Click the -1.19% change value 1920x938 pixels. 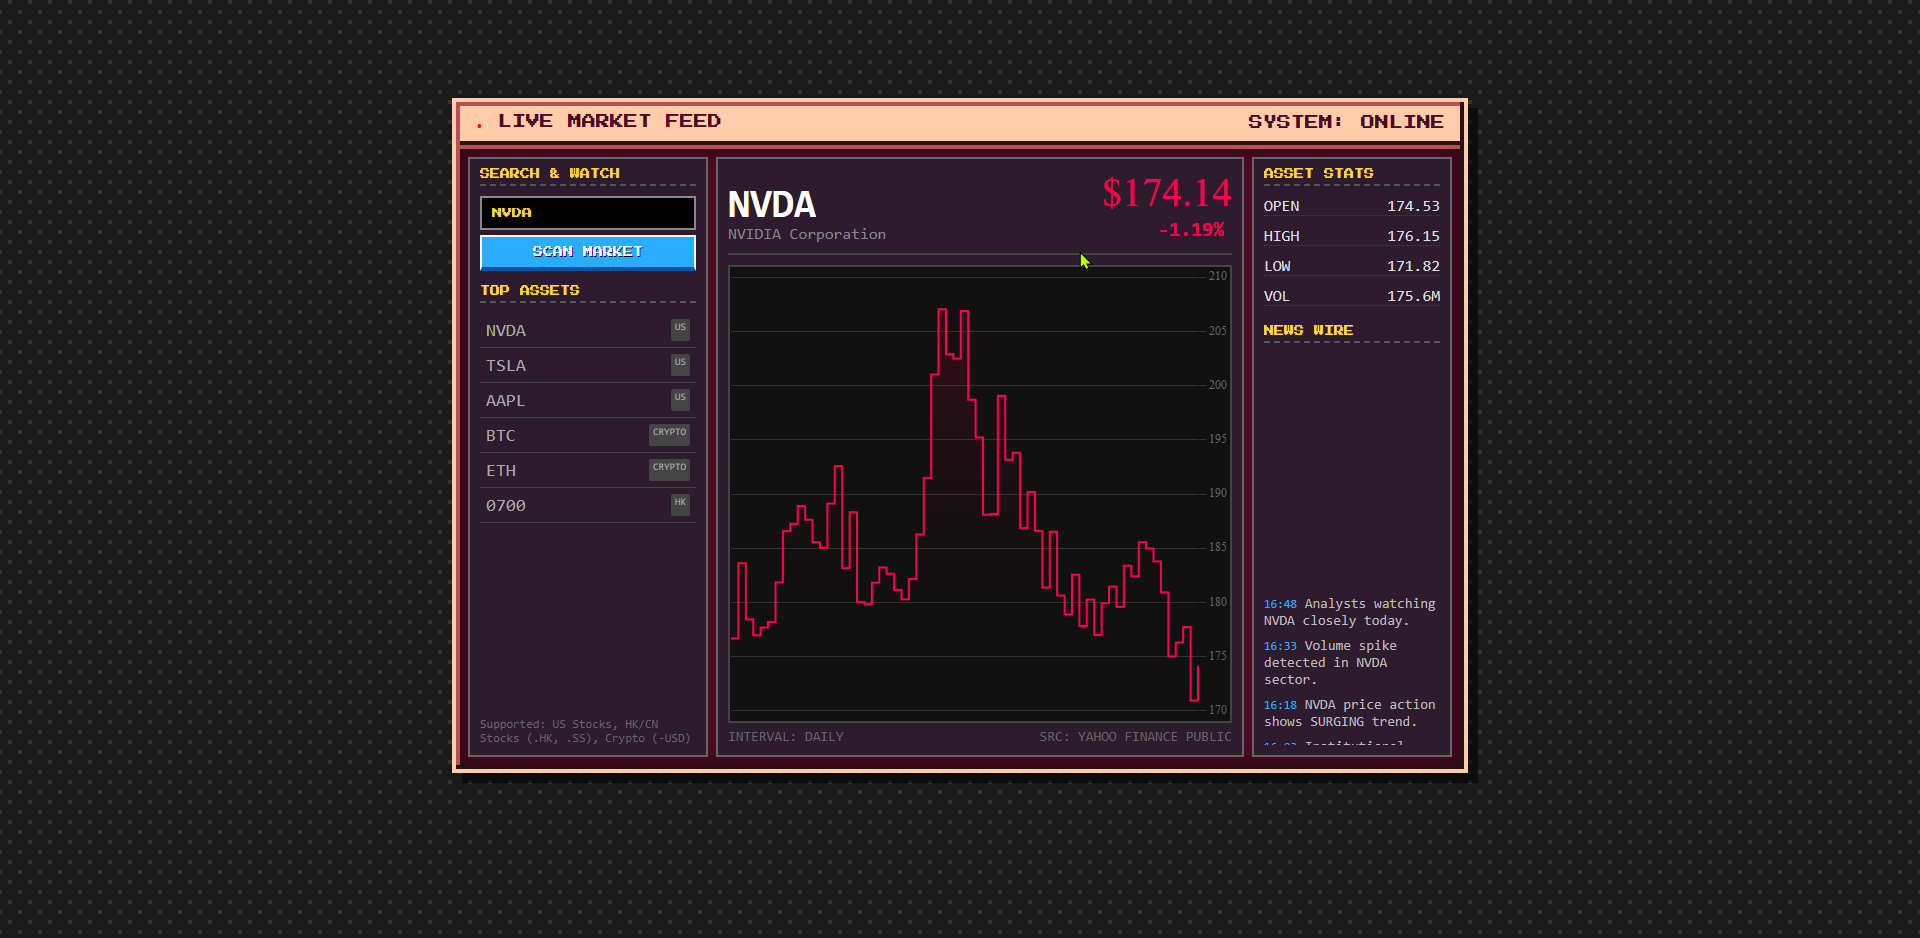point(1192,230)
